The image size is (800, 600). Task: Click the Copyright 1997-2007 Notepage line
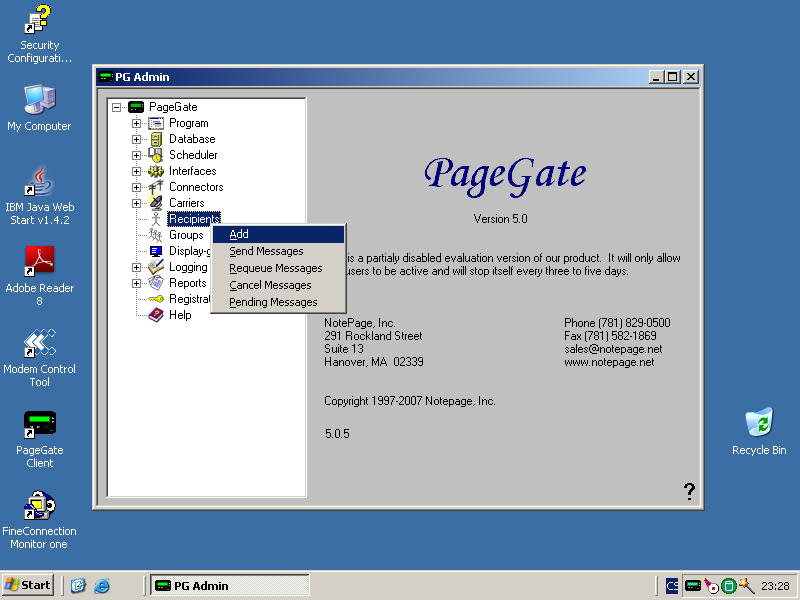click(x=410, y=401)
